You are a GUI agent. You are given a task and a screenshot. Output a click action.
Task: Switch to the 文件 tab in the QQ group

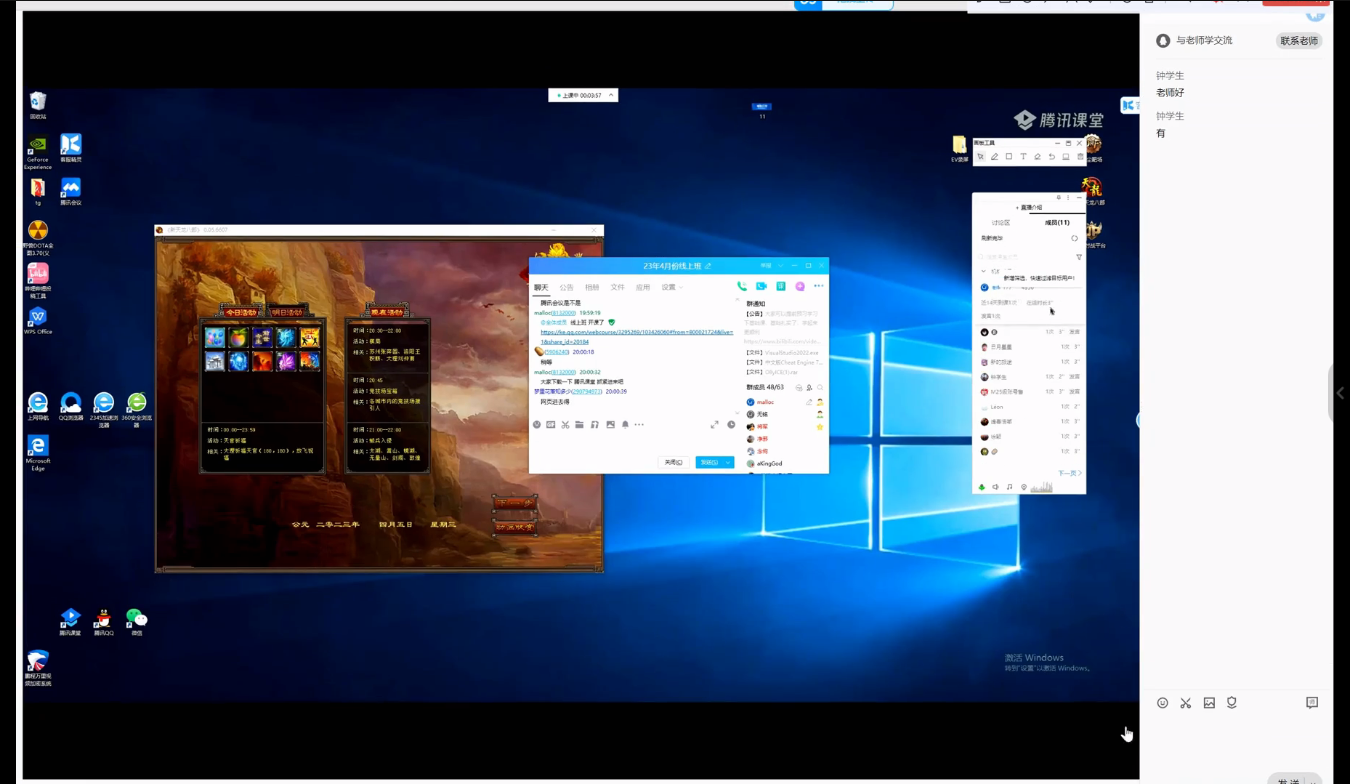coord(617,287)
